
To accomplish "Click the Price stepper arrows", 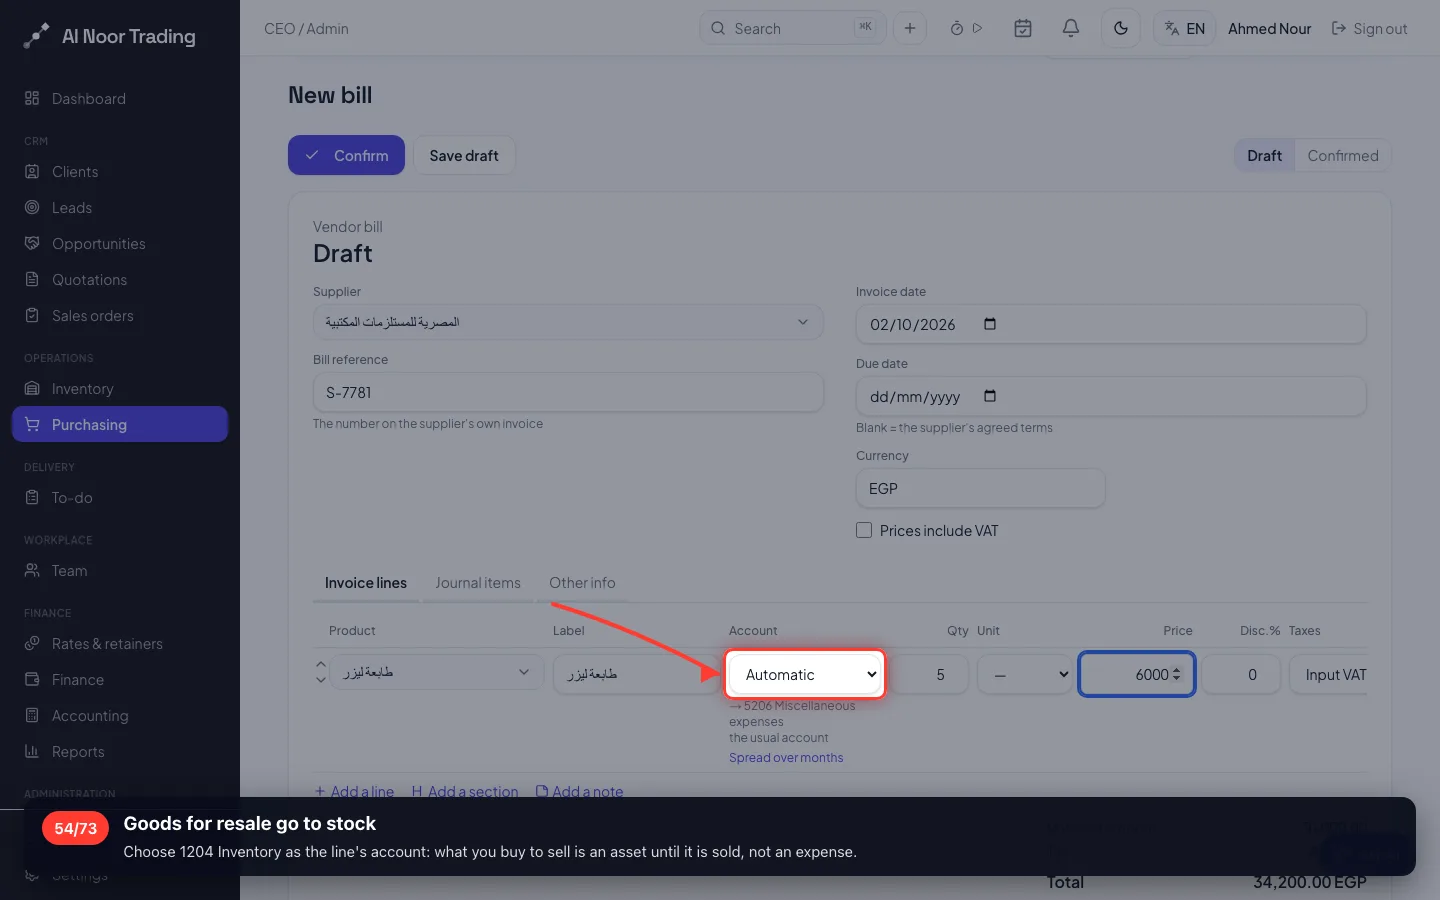I will click(1177, 674).
